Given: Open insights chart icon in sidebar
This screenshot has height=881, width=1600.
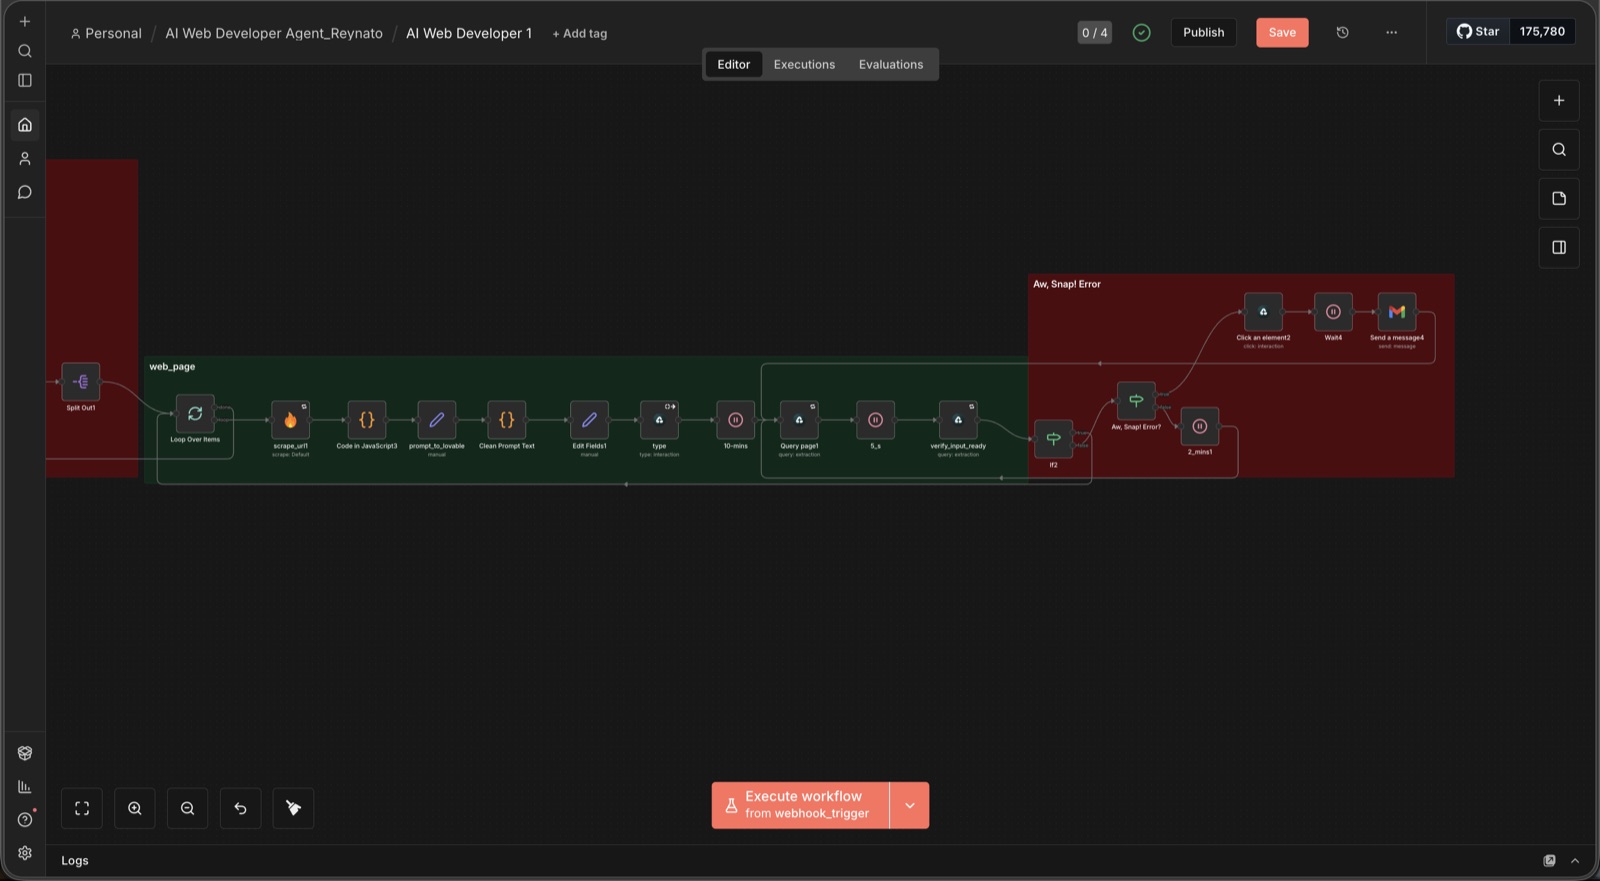Looking at the screenshot, I should coord(25,787).
